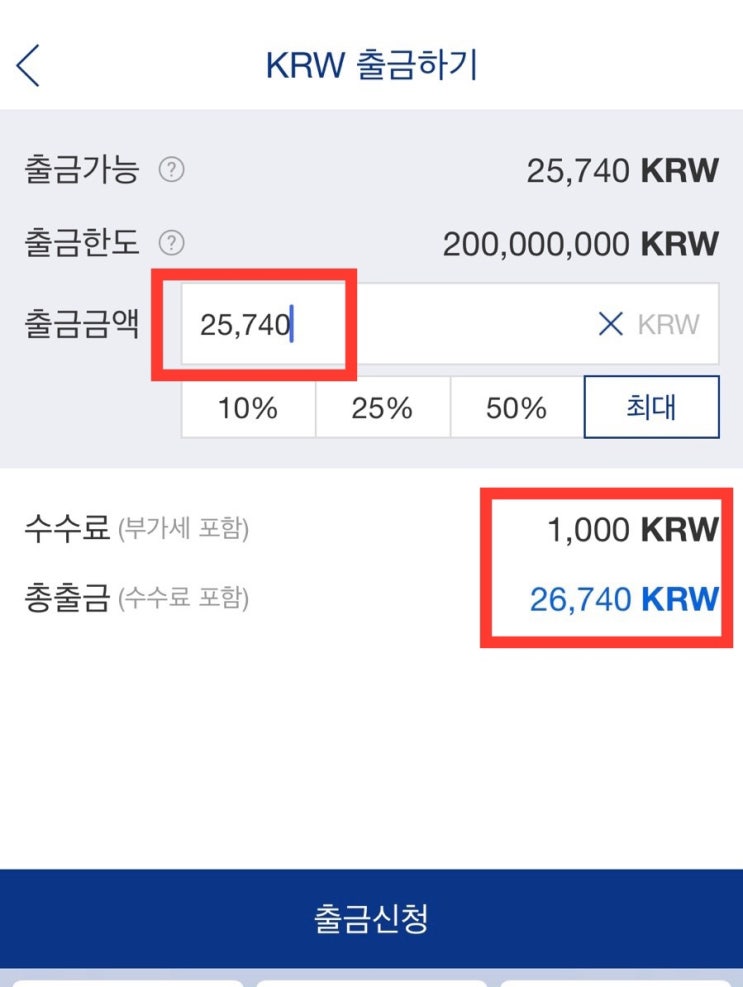Select the 10% amount option
Image resolution: width=743 pixels, height=987 pixels.
click(x=248, y=408)
